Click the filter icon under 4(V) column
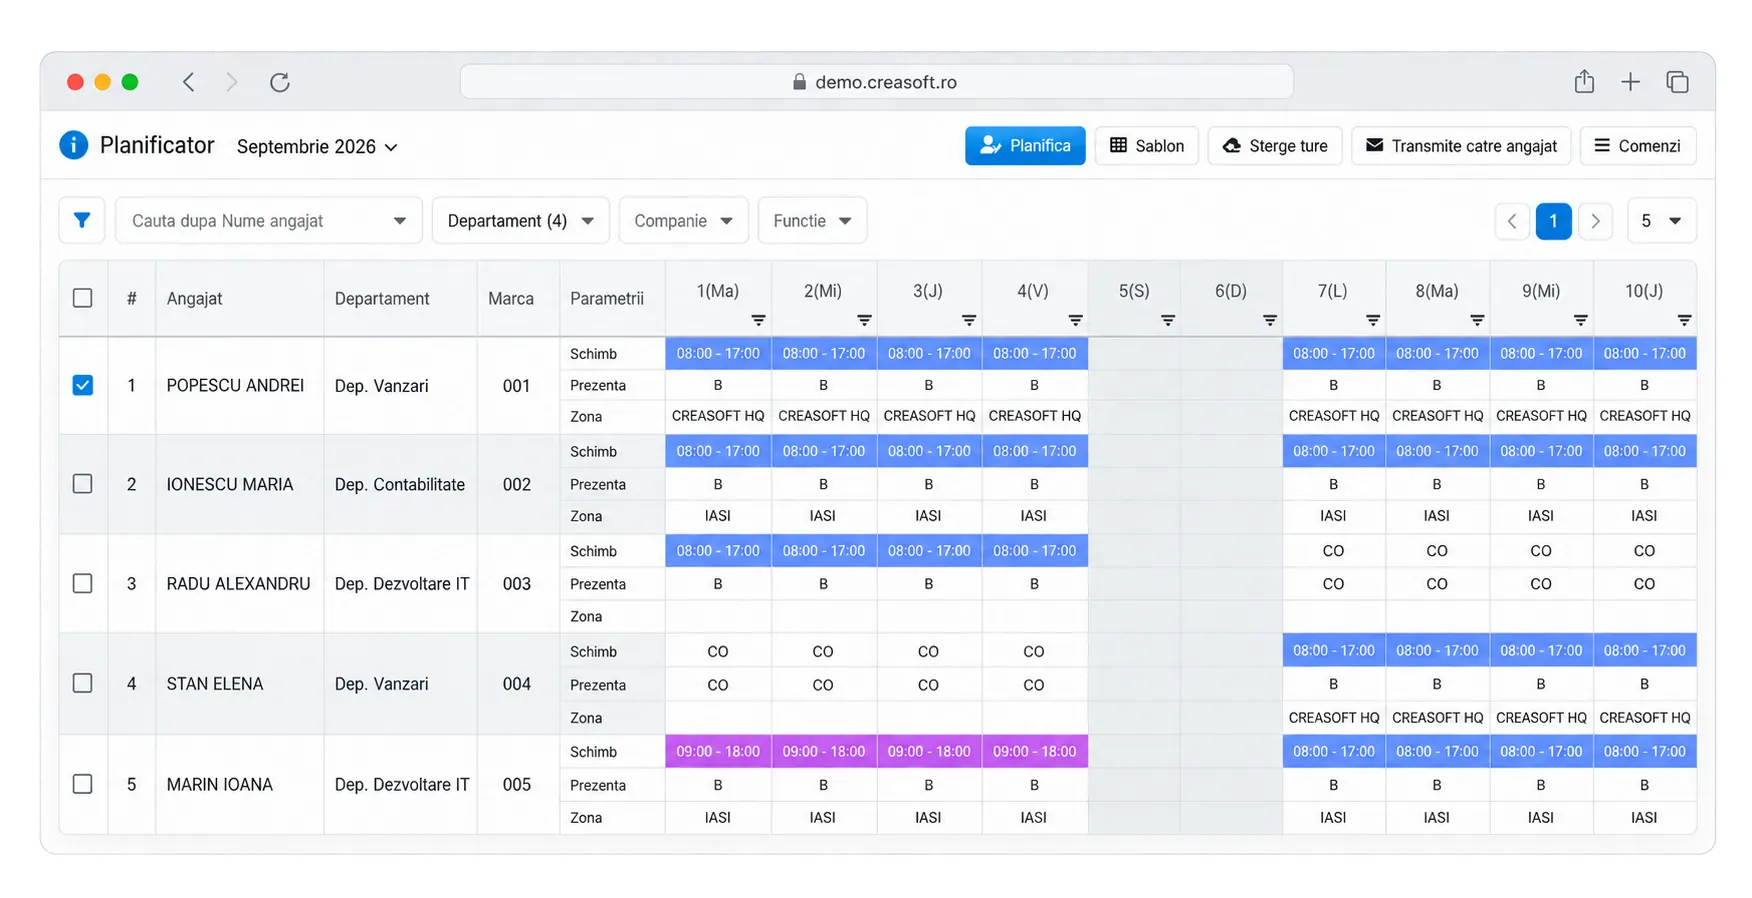Screen dimensions: 1752x898 (x=1076, y=320)
